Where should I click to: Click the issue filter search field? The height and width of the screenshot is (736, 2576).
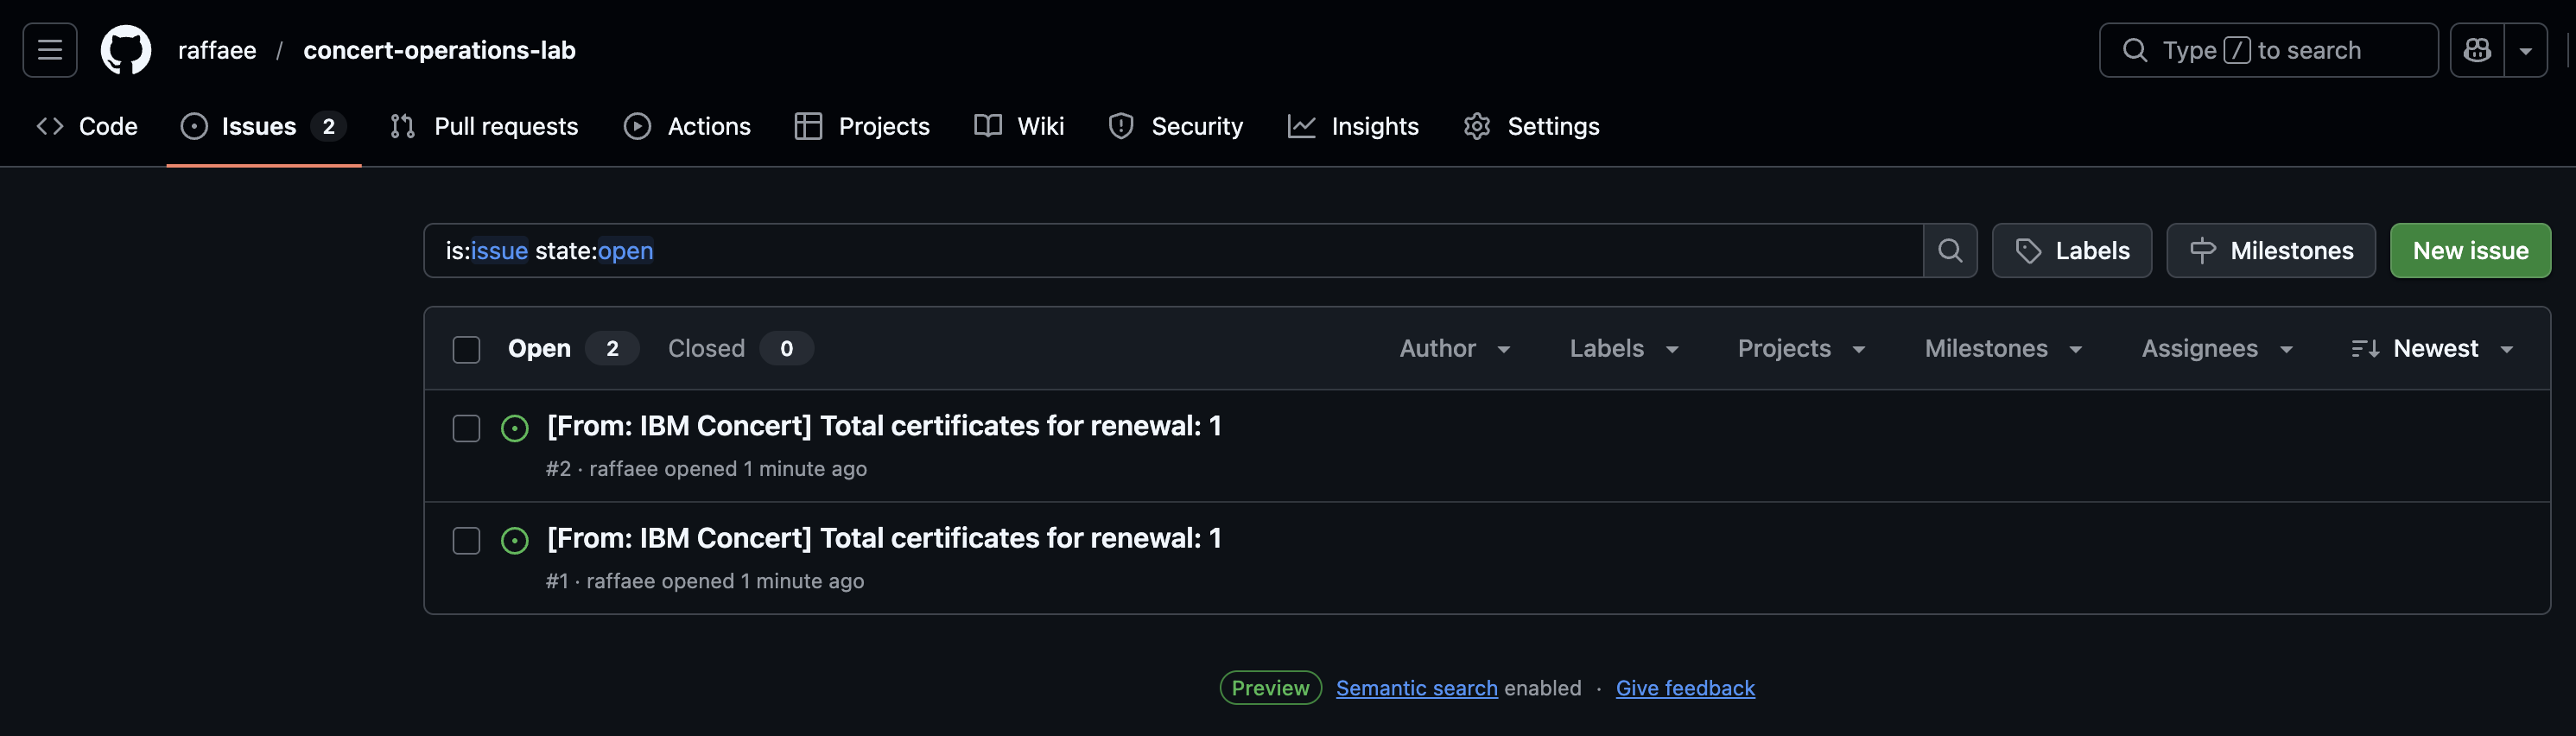1170,250
